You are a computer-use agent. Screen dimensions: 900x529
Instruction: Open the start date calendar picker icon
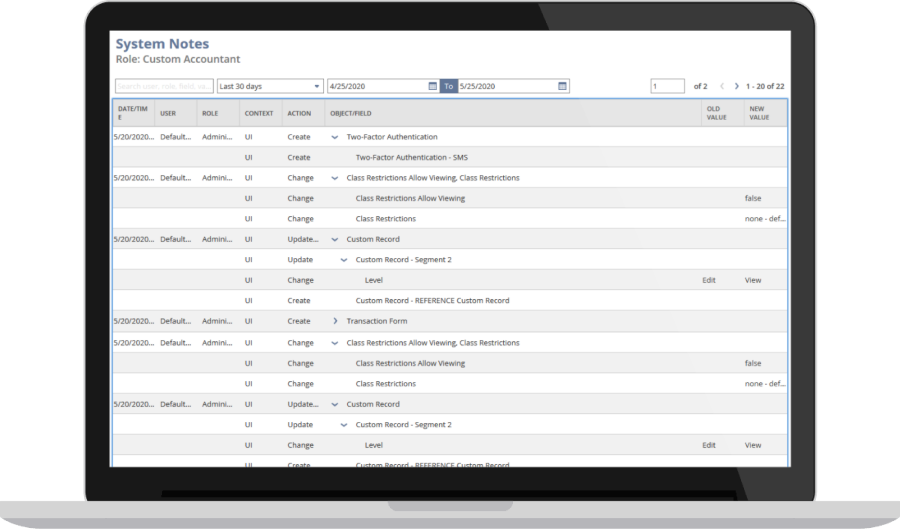pos(433,86)
